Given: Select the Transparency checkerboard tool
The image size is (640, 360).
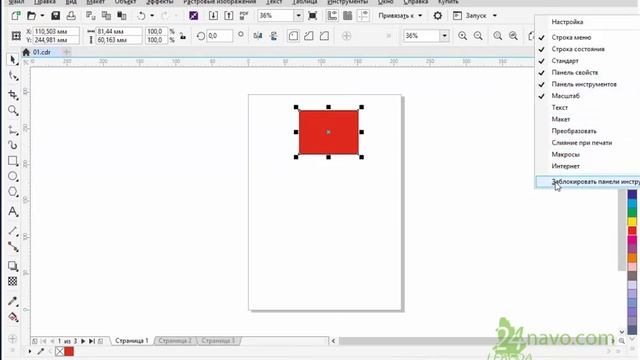Looking at the screenshot, I should 13,281.
